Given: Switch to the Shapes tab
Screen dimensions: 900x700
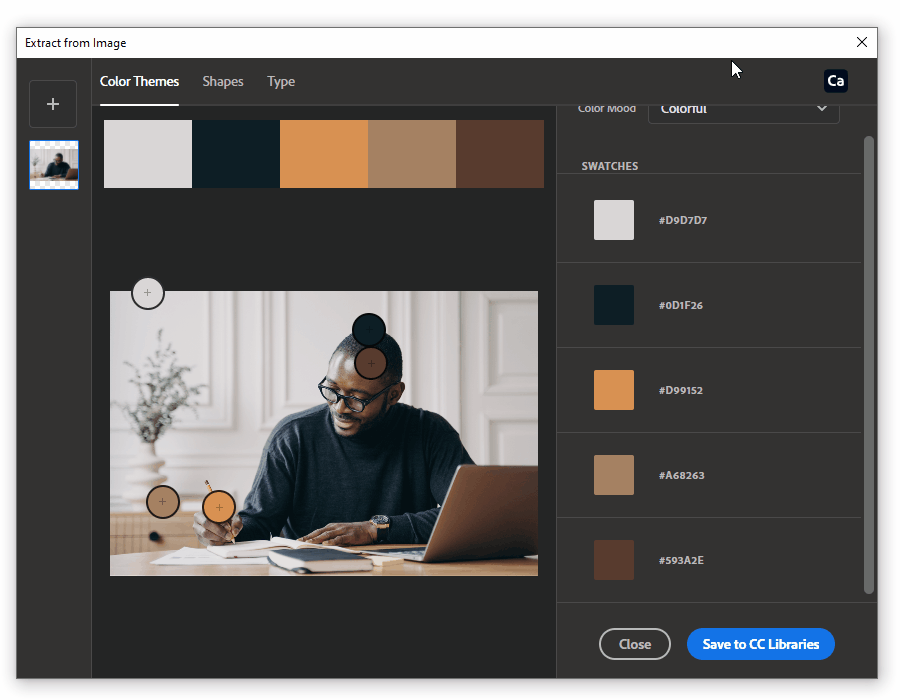Looking at the screenshot, I should point(223,81).
